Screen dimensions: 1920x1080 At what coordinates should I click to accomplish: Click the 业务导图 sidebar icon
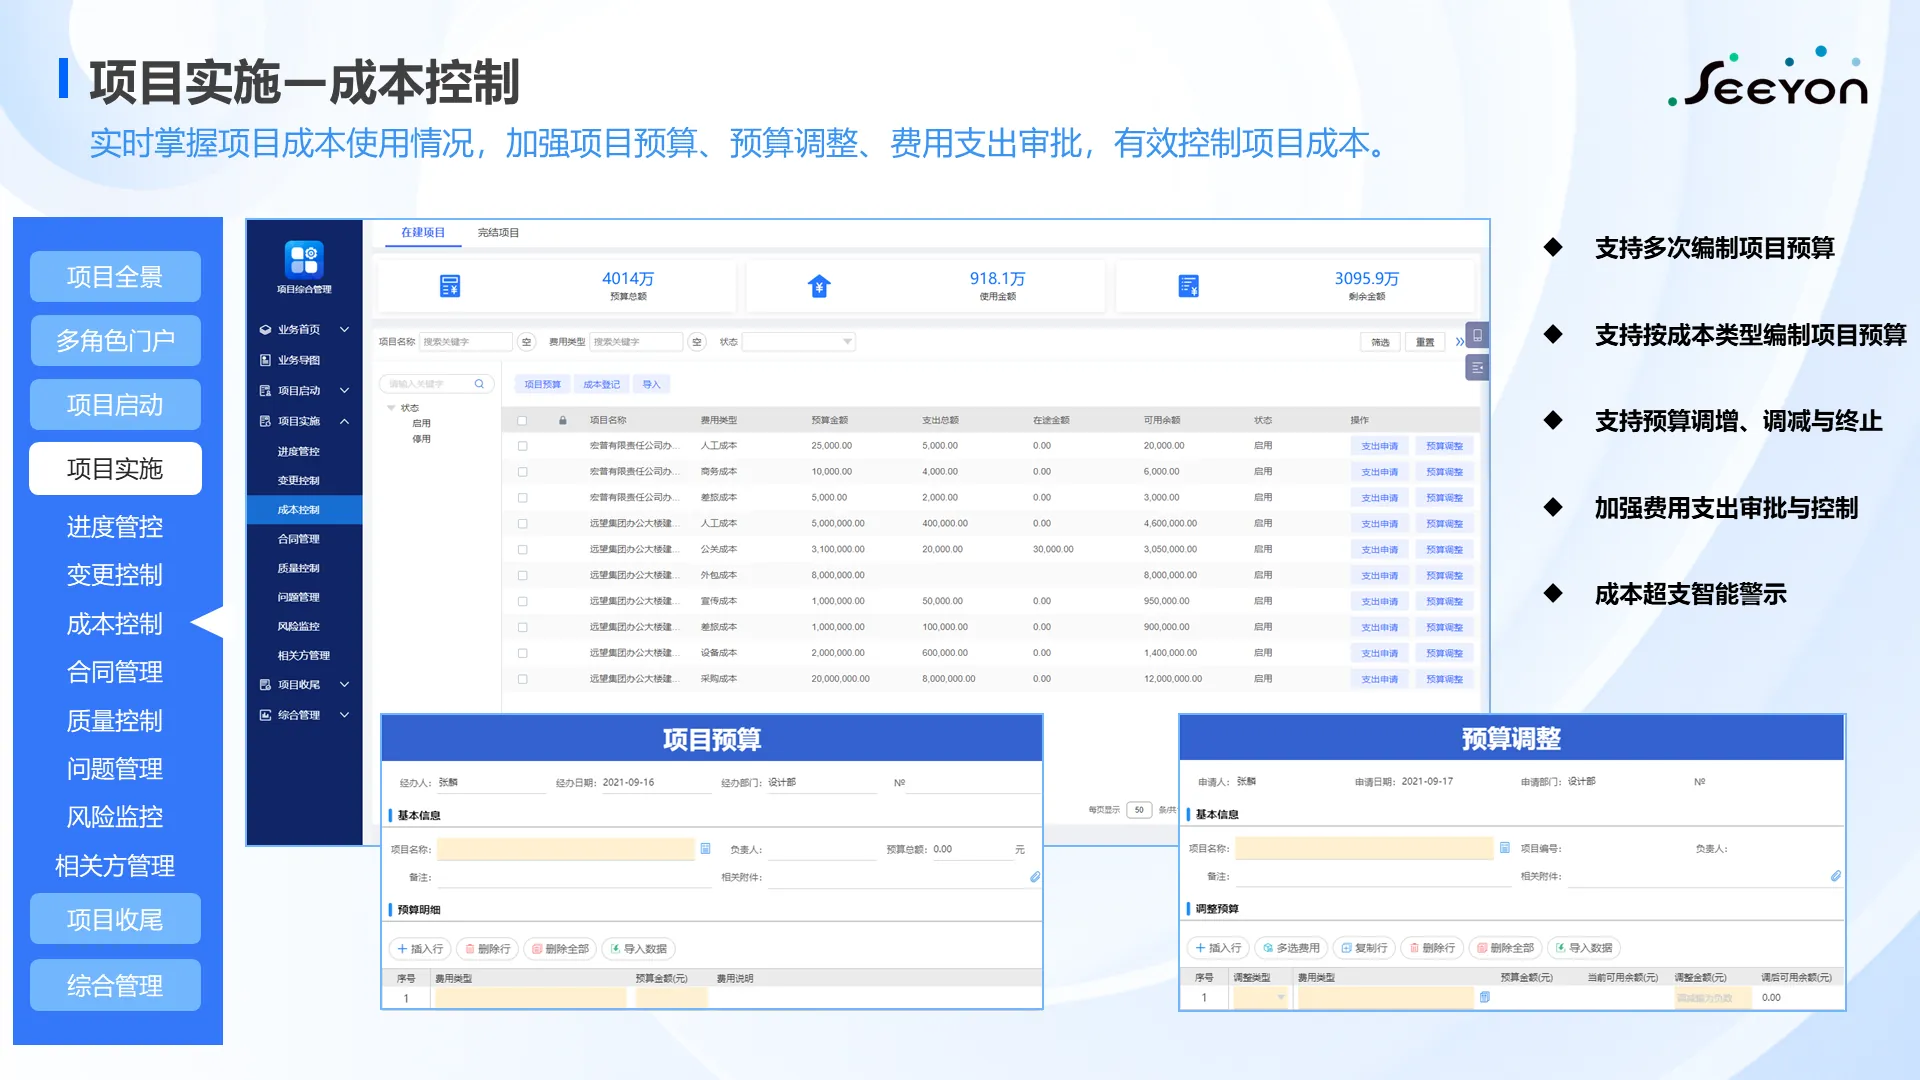click(265, 360)
